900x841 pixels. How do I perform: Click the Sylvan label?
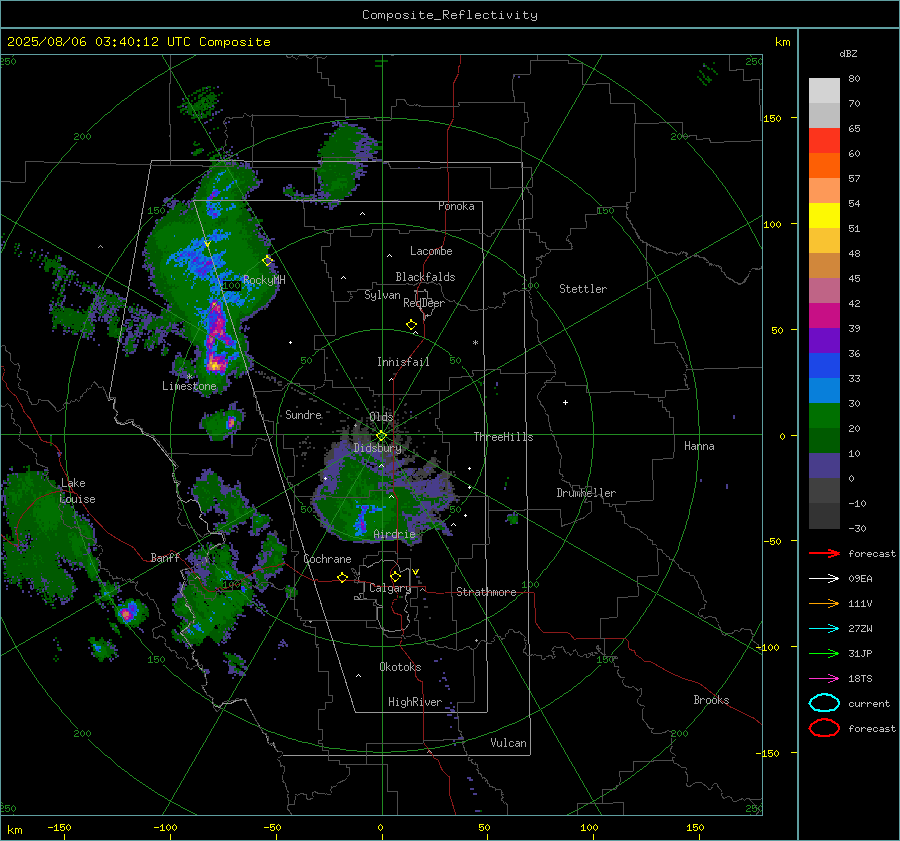coord(382,295)
